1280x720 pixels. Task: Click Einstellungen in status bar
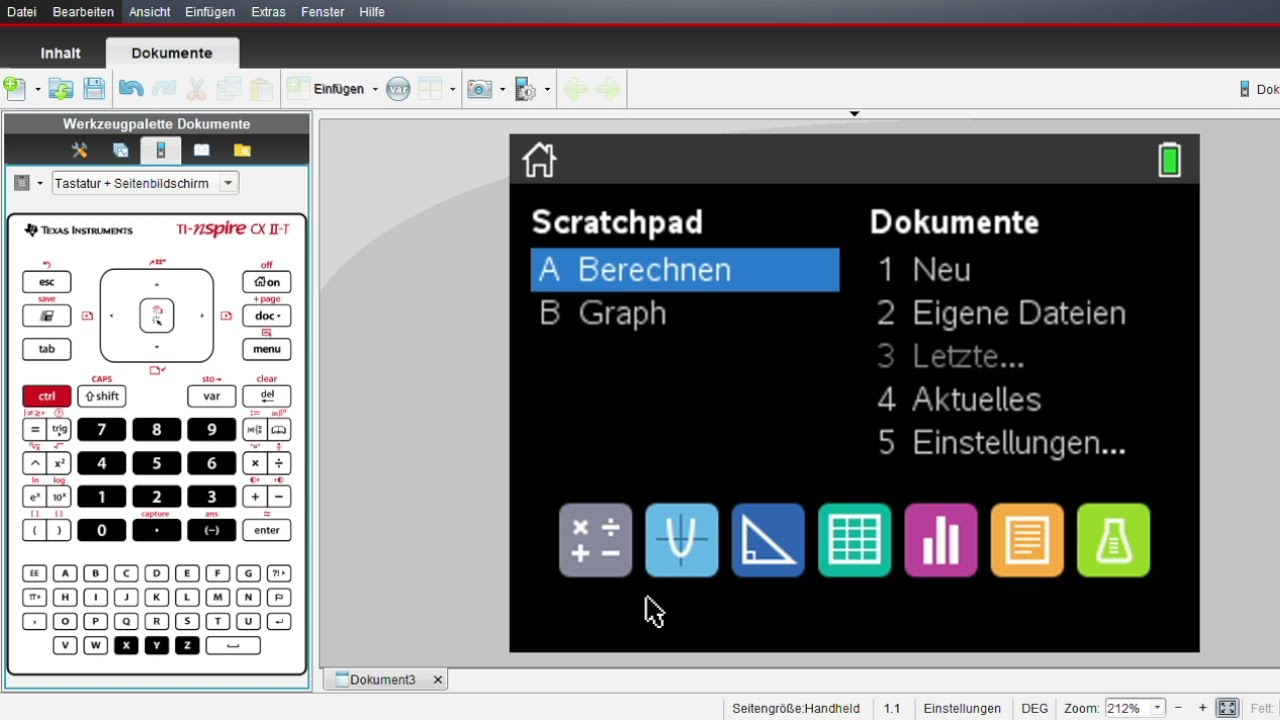pos(962,708)
